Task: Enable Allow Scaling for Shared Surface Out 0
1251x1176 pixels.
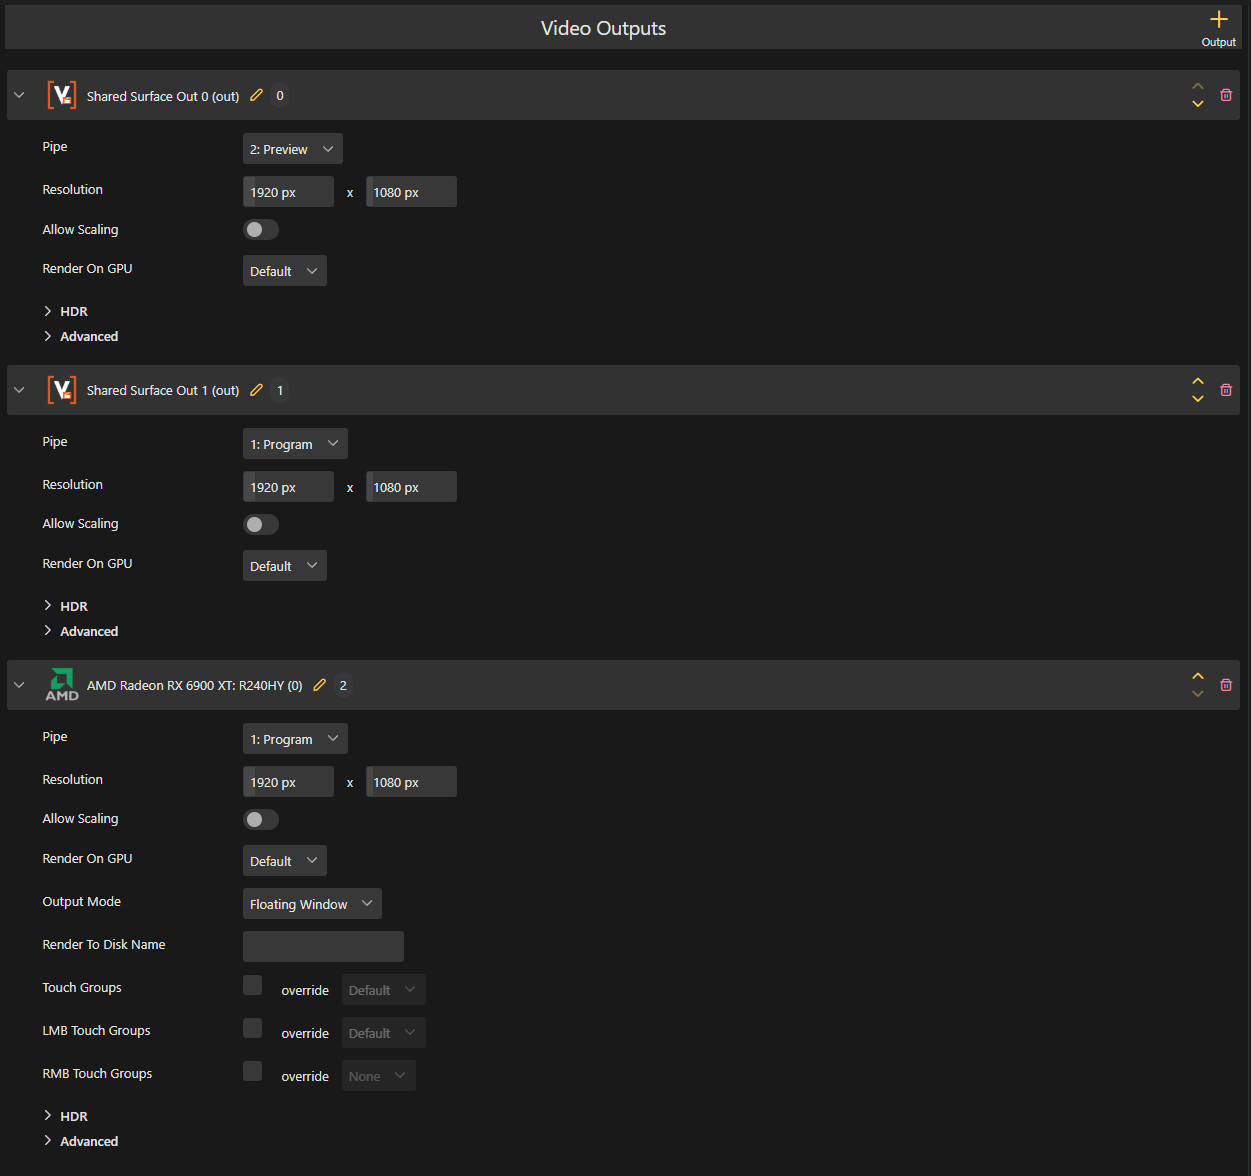Action: [x=260, y=230]
